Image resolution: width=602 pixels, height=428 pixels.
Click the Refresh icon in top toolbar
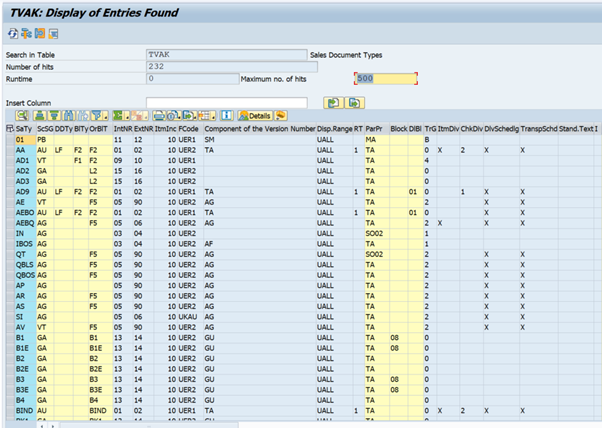click(13, 33)
